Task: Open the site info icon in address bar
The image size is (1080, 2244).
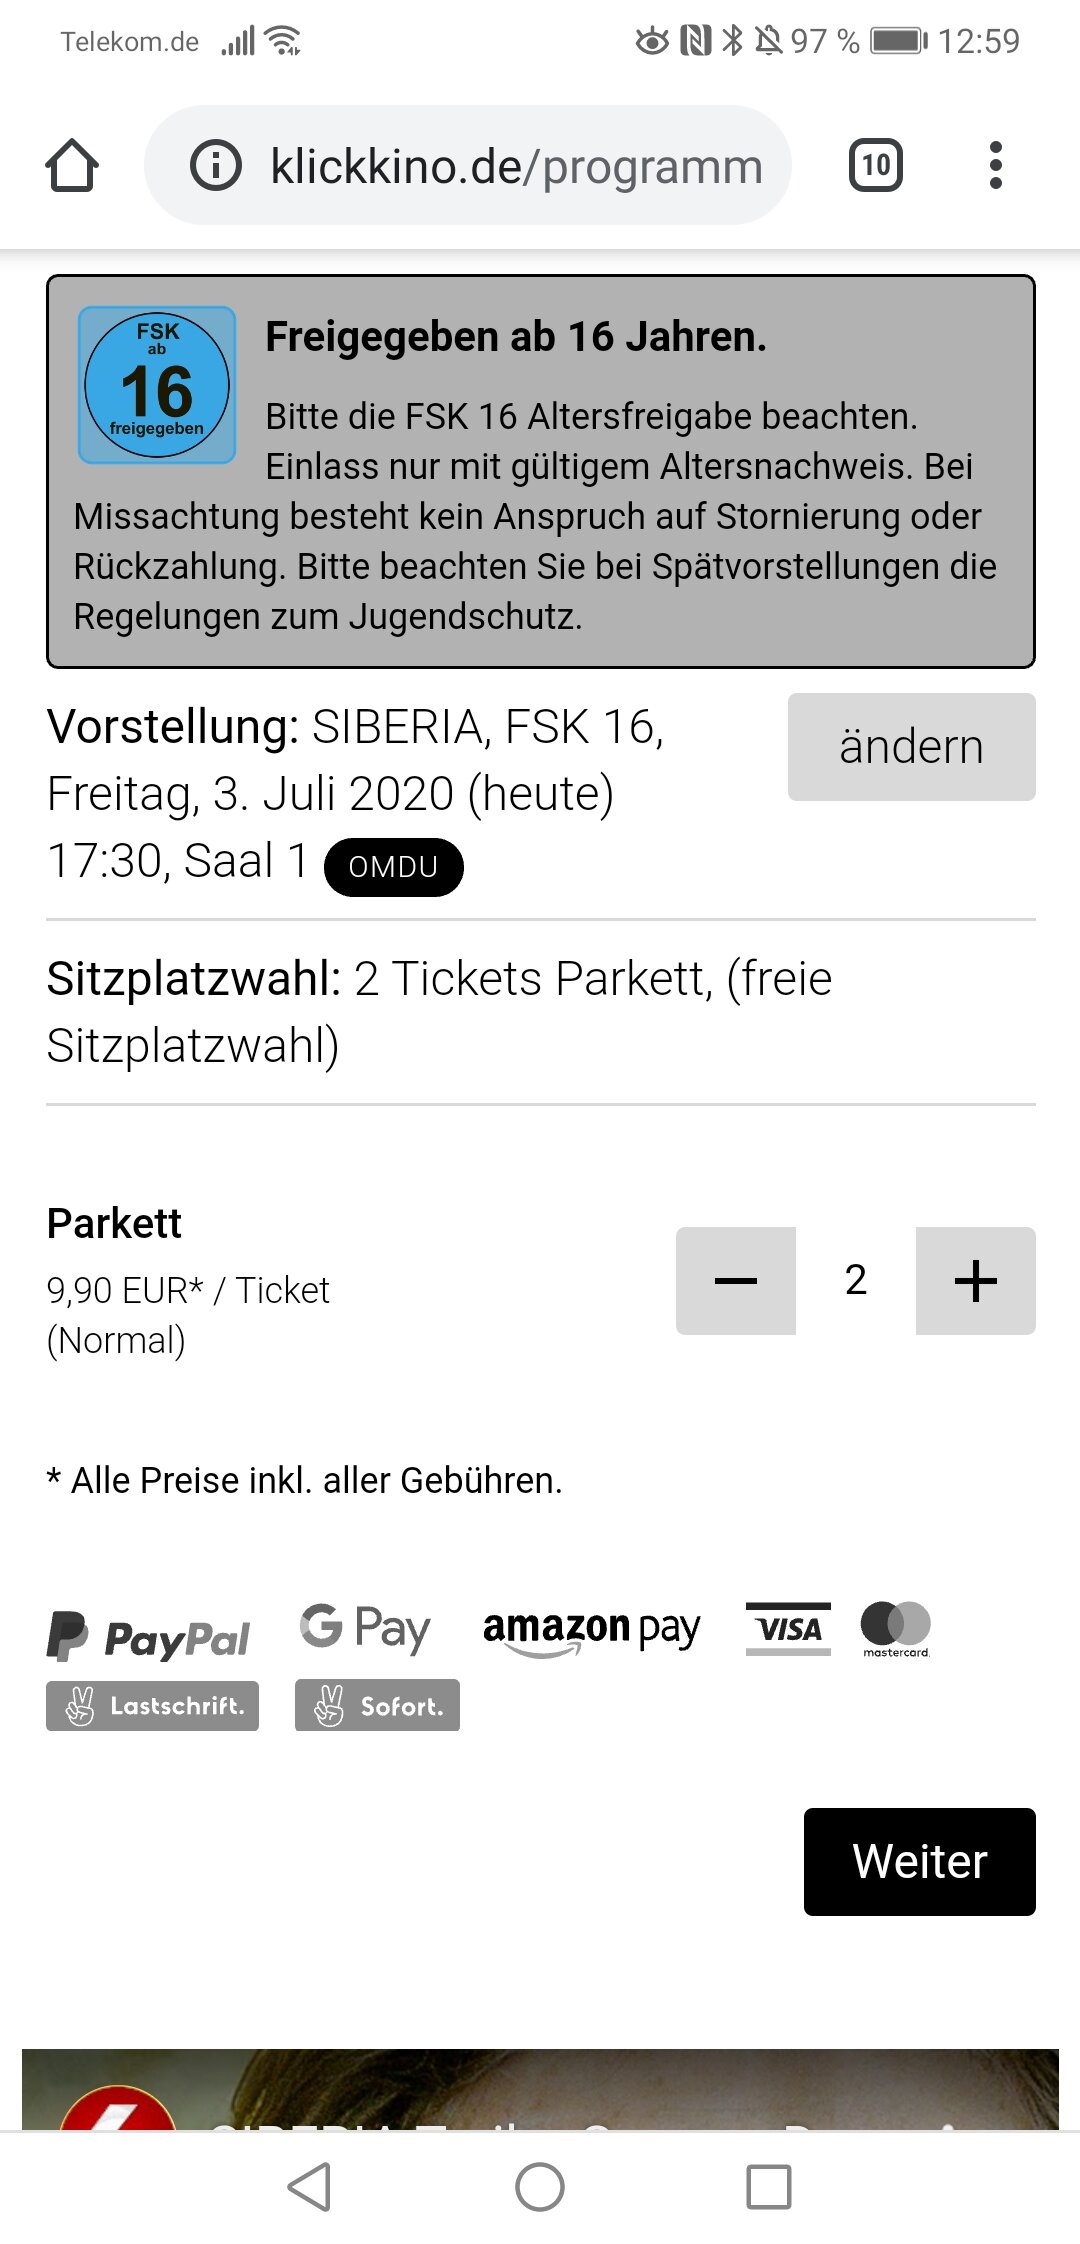Action: click(216, 166)
